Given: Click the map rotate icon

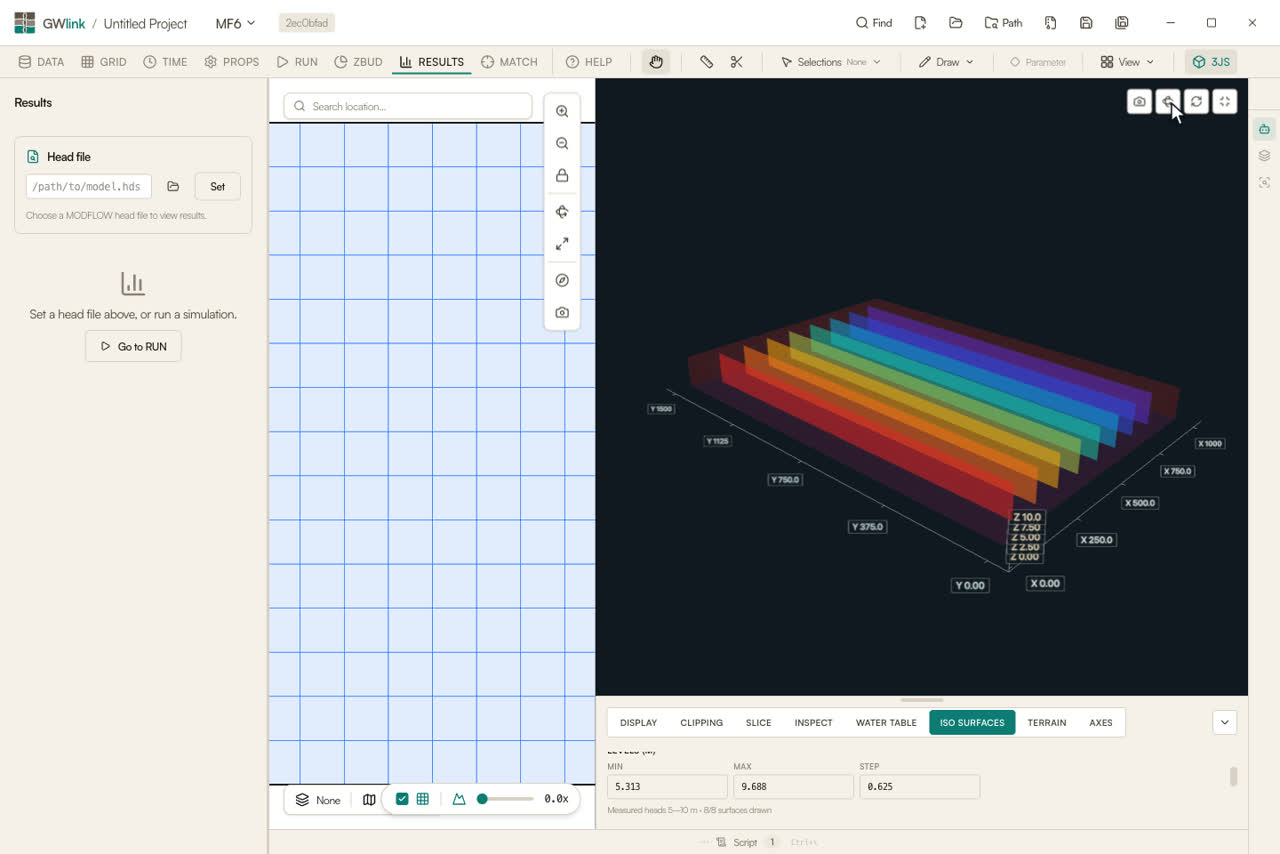Looking at the screenshot, I should (x=562, y=212).
